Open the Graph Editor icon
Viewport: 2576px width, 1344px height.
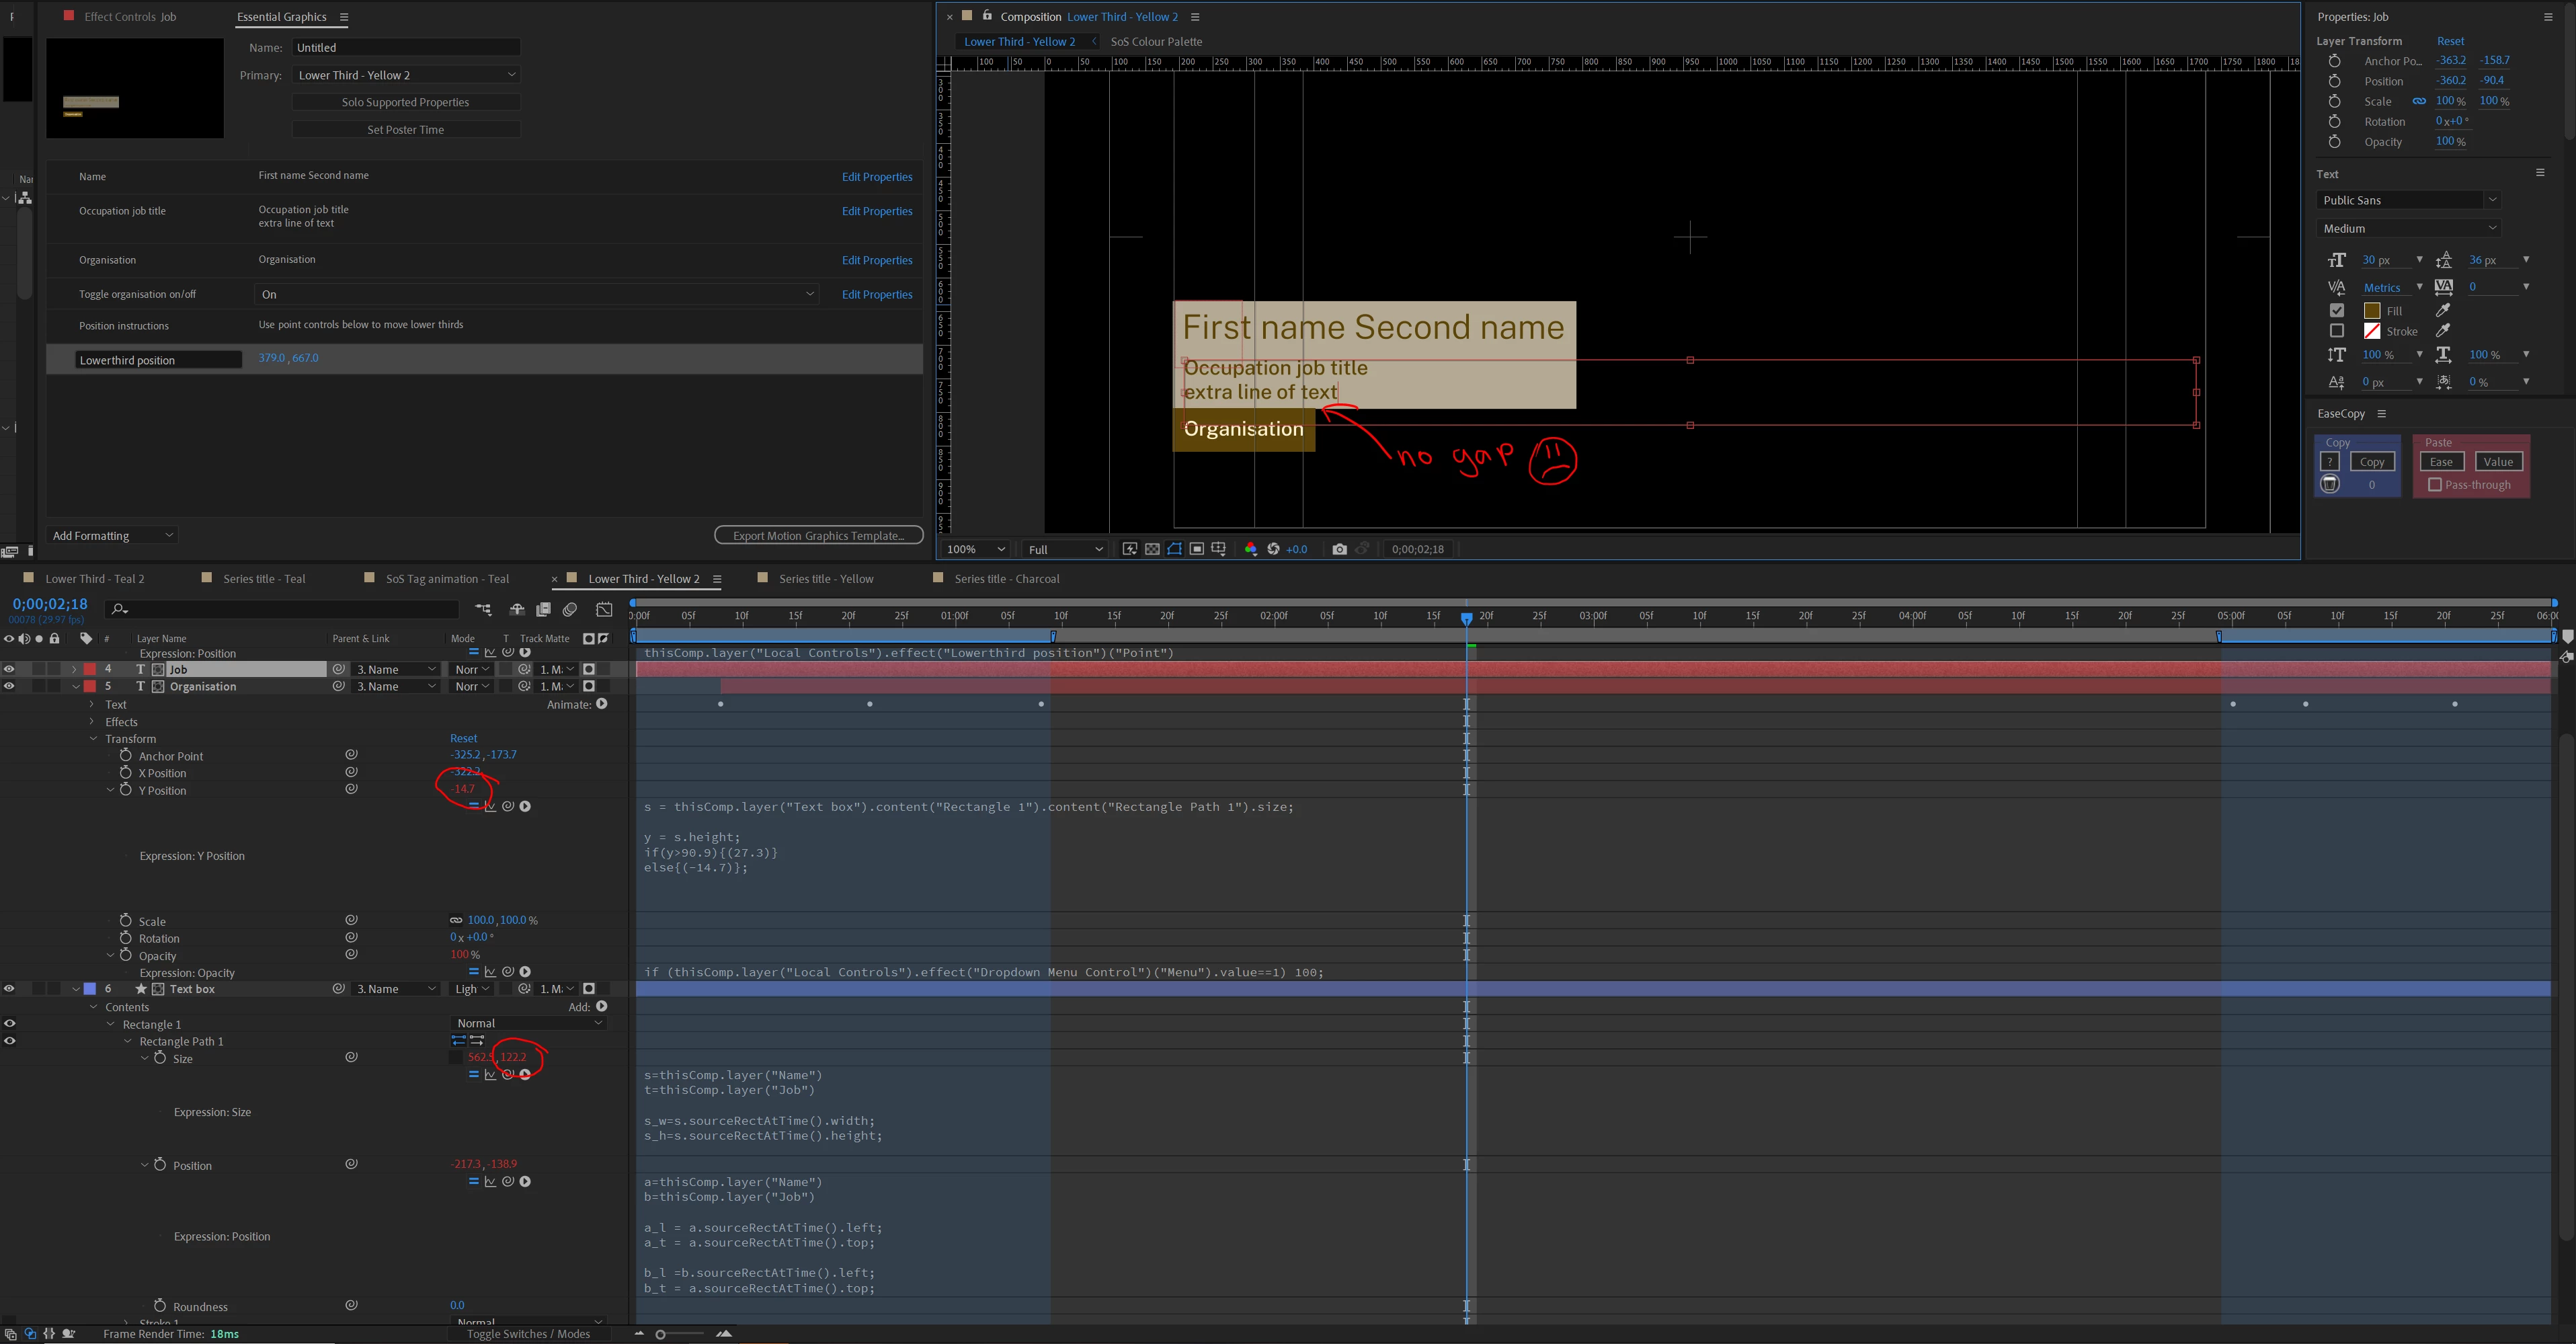pyautogui.click(x=604, y=609)
